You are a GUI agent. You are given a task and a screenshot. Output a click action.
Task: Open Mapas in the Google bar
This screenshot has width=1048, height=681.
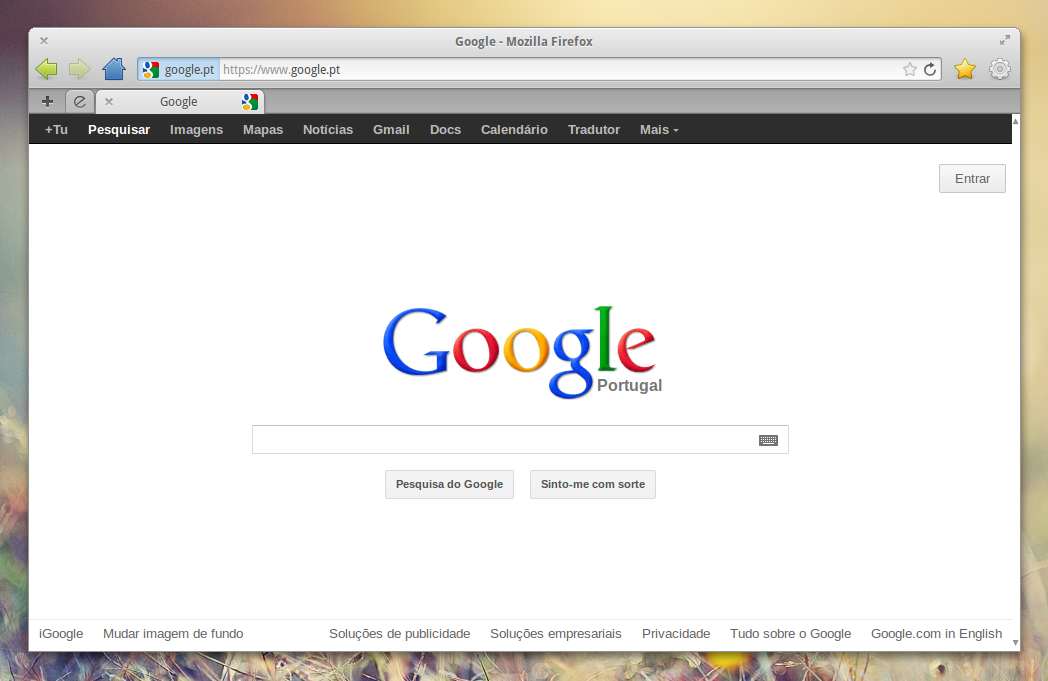pyautogui.click(x=263, y=130)
